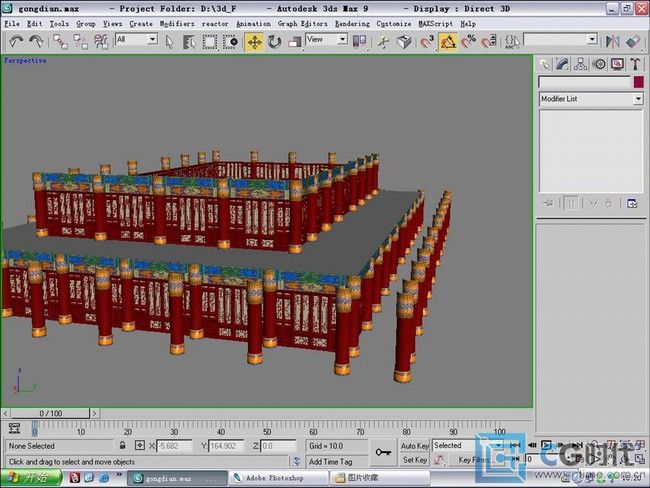Click the X coordinate field
This screenshot has height=488, width=650.
175,446
